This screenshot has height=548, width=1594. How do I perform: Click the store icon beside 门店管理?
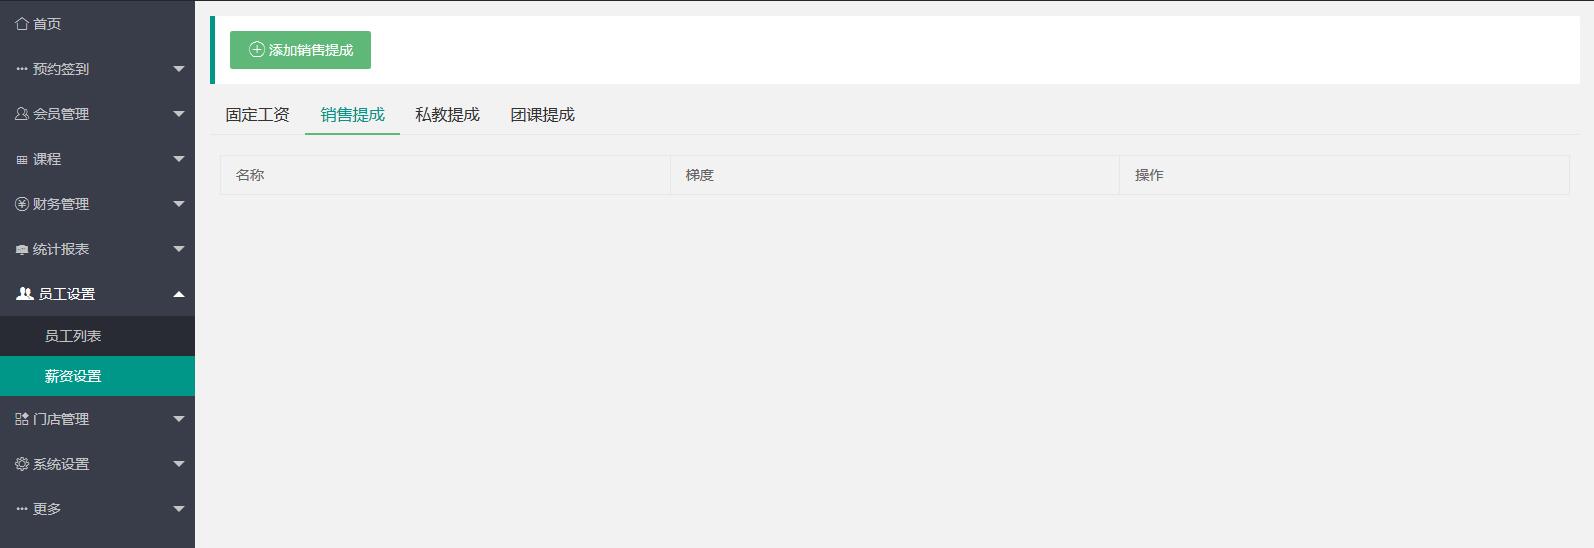click(22, 419)
